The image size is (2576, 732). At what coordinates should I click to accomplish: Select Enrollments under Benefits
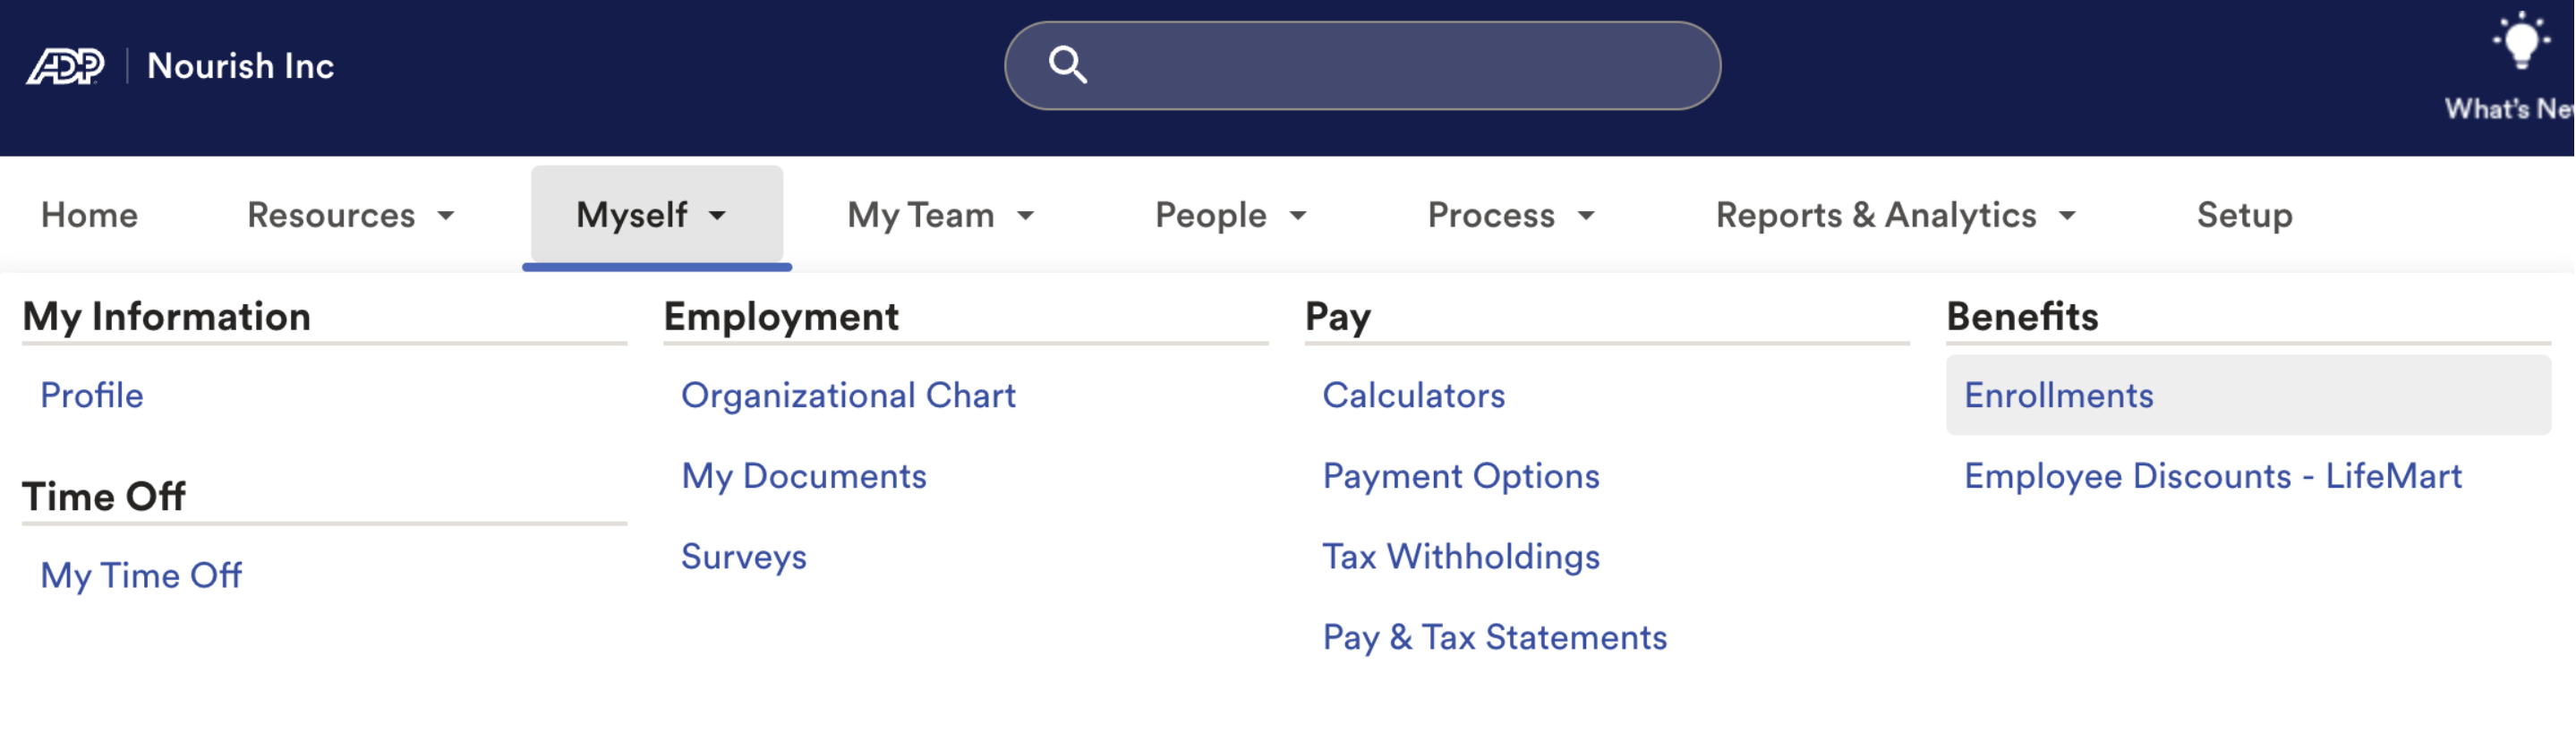coord(2058,395)
